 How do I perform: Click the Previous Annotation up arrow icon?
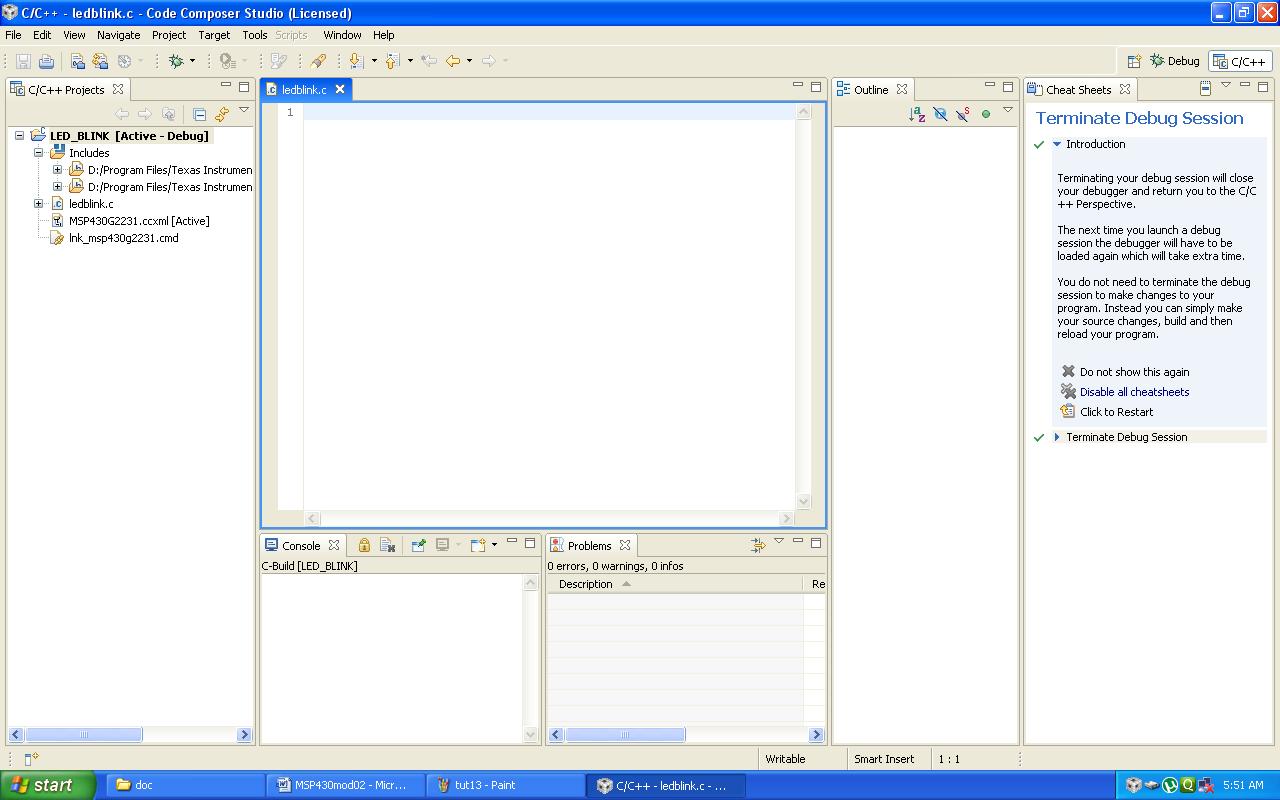click(x=392, y=61)
